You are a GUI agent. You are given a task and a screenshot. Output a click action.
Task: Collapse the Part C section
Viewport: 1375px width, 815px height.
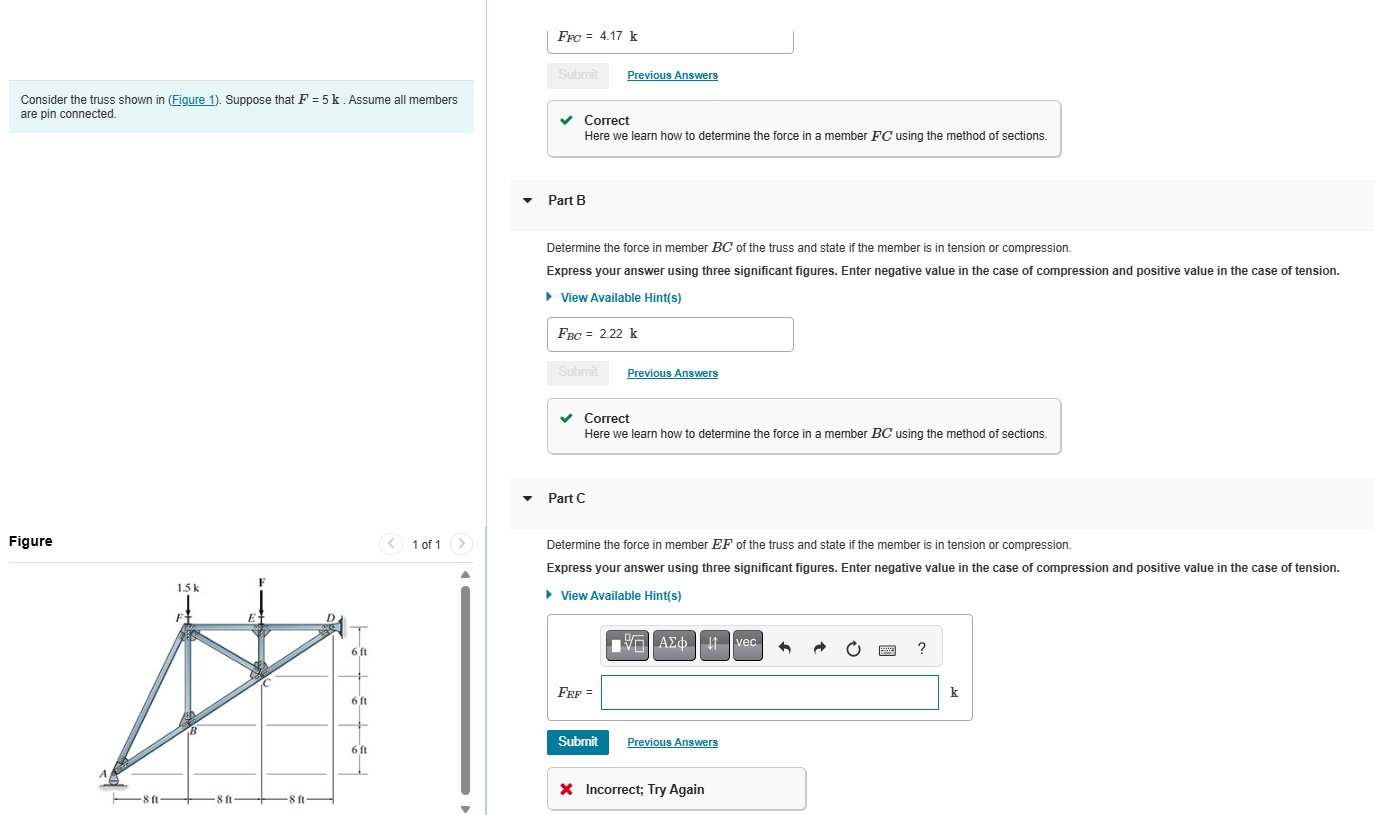click(527, 498)
